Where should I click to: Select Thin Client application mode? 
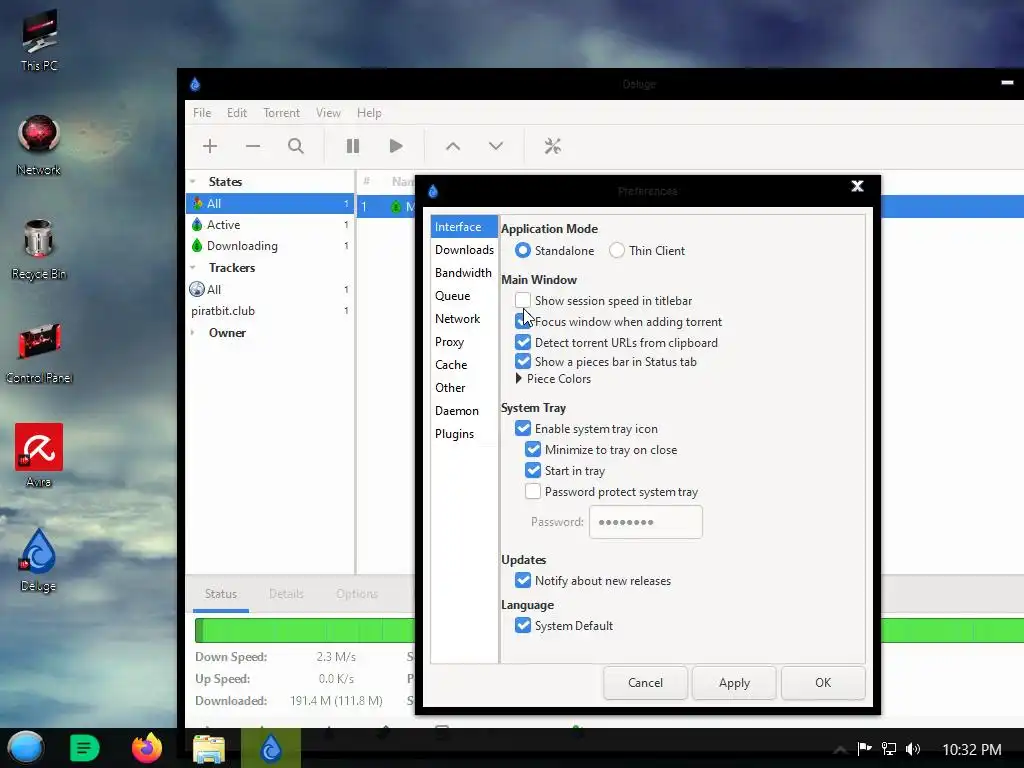point(617,250)
